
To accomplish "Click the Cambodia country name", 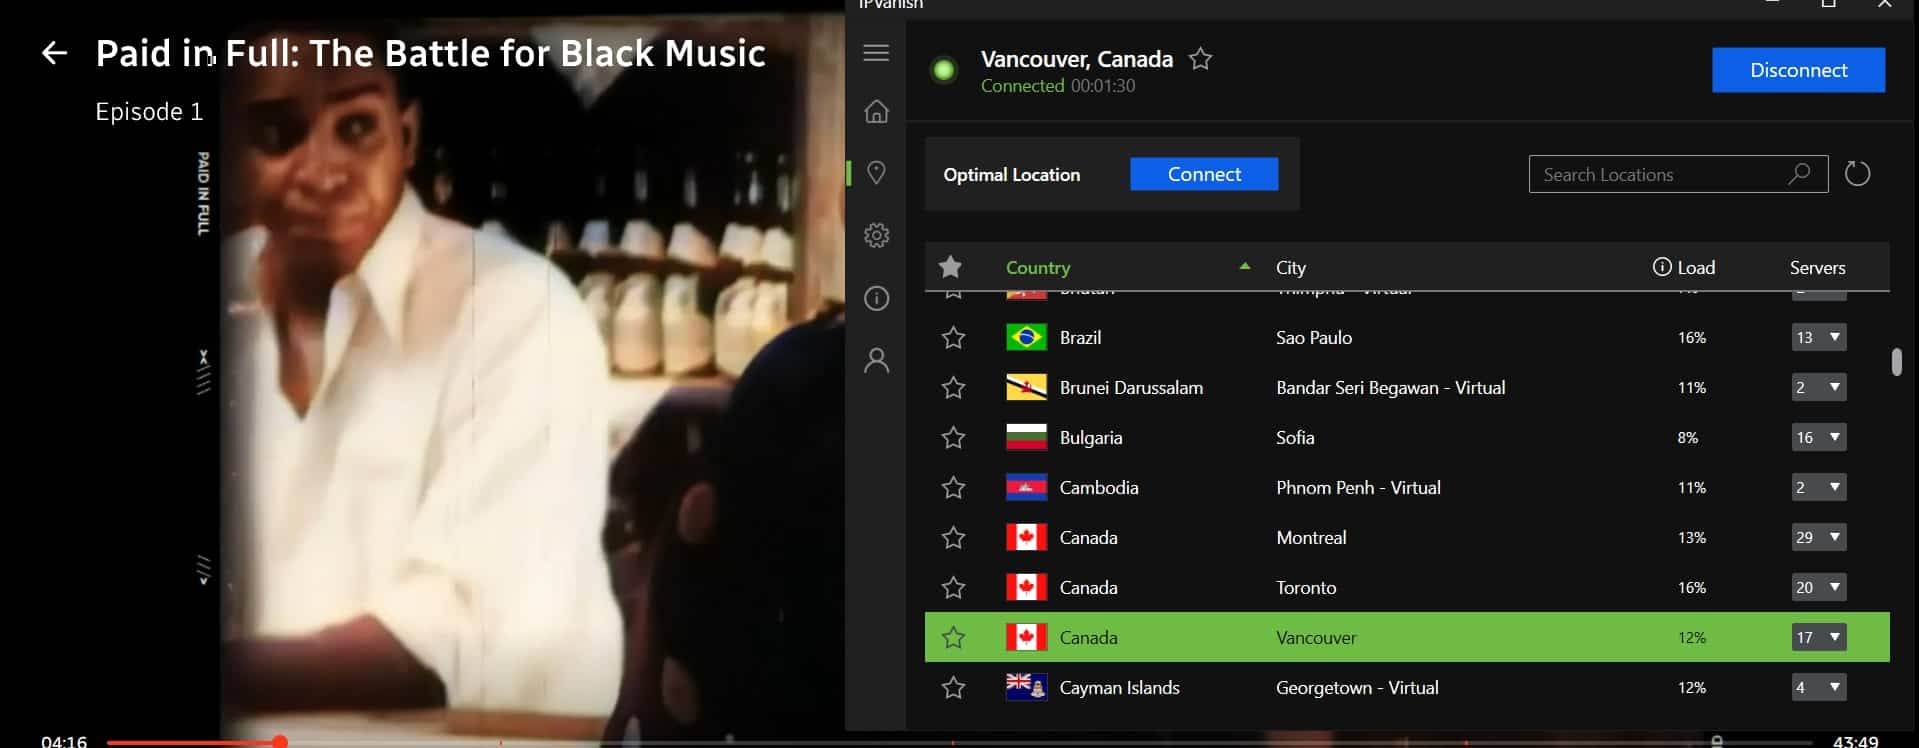I will pyautogui.click(x=1099, y=487).
